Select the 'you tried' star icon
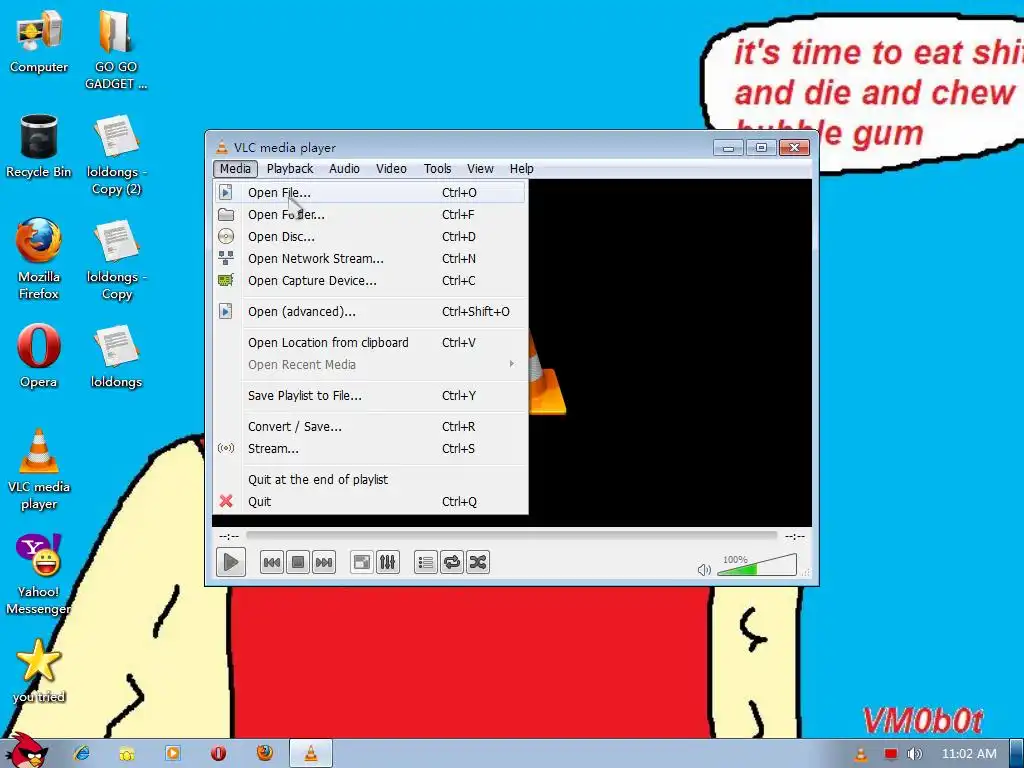 [x=39, y=671]
